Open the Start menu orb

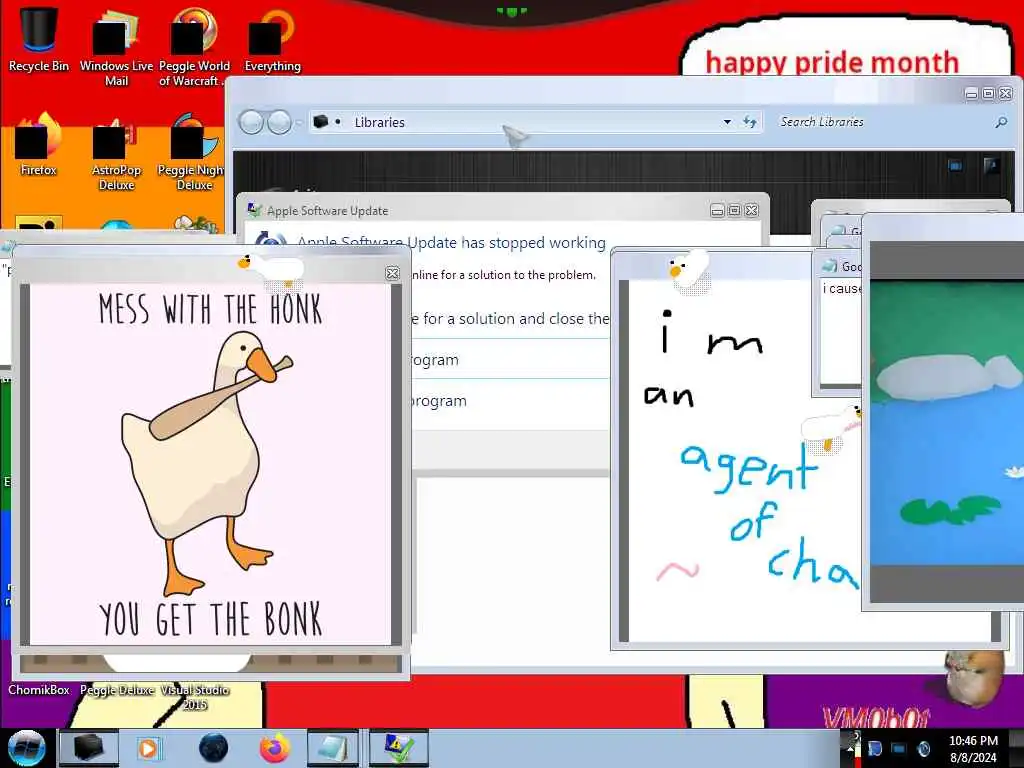26,748
